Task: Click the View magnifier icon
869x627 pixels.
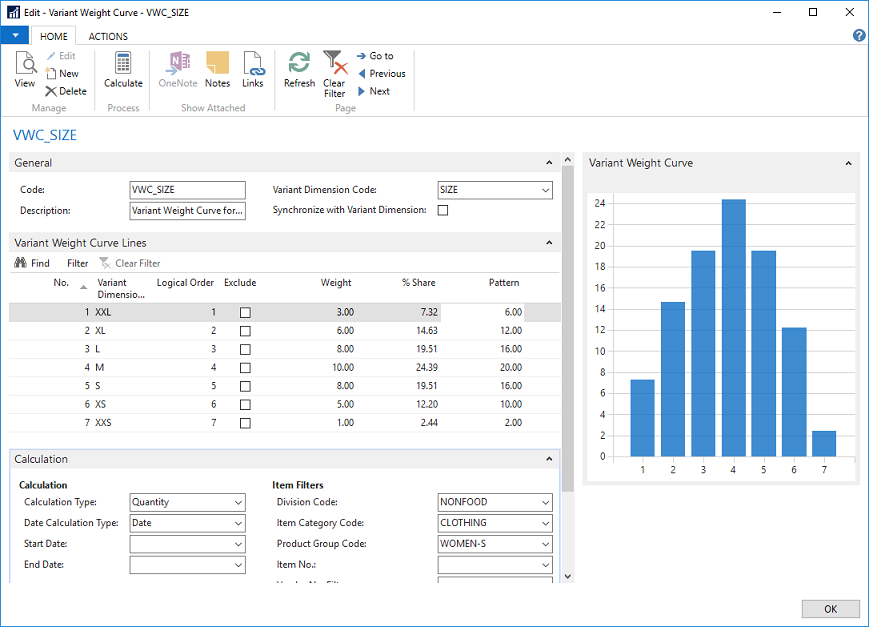Action: coord(25,66)
